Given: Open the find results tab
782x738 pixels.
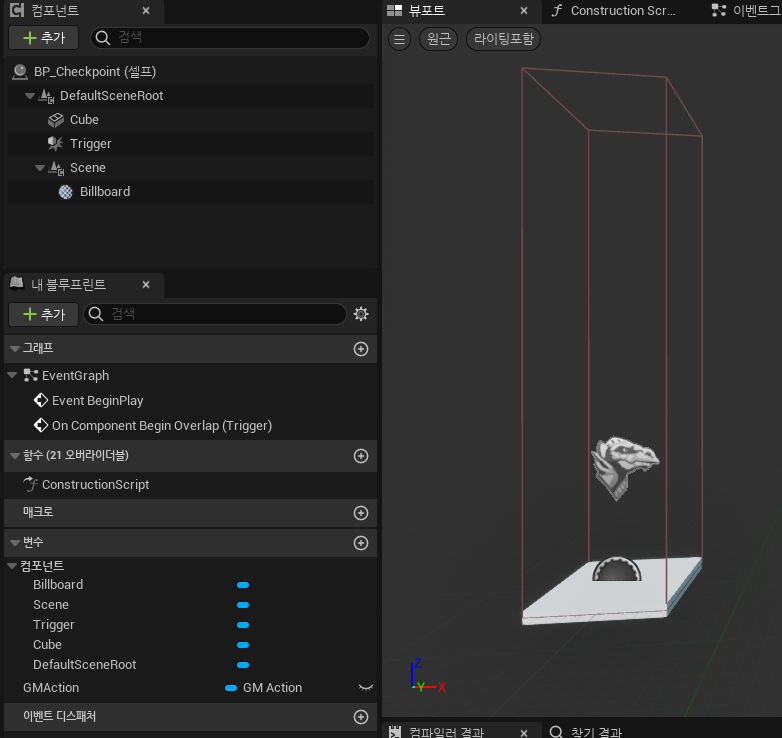Looking at the screenshot, I should (587, 732).
